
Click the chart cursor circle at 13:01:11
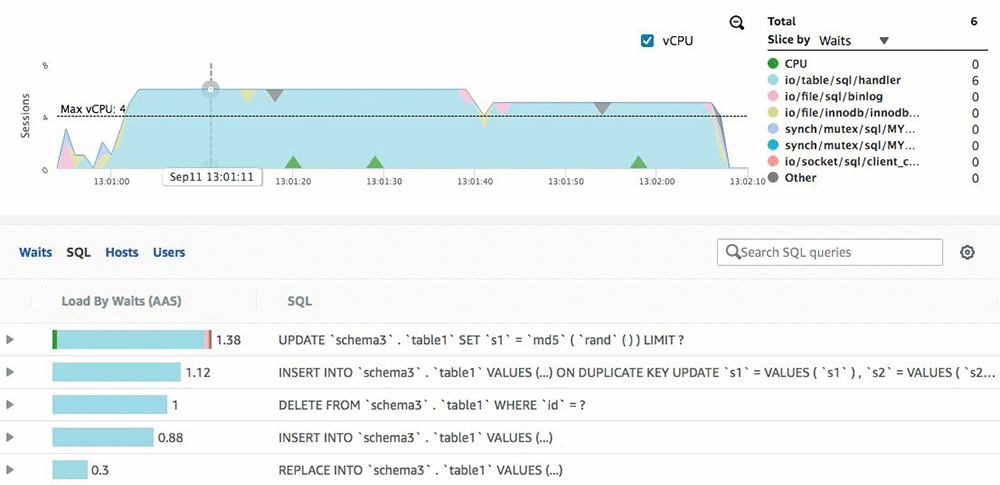211,89
